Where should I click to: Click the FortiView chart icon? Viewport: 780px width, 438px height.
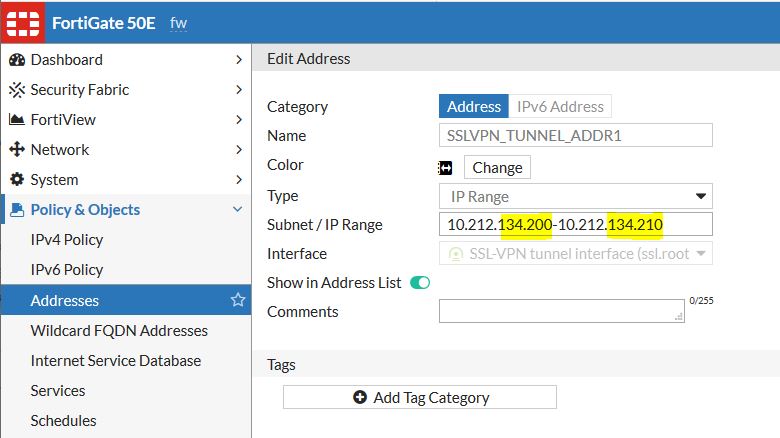pos(17,119)
